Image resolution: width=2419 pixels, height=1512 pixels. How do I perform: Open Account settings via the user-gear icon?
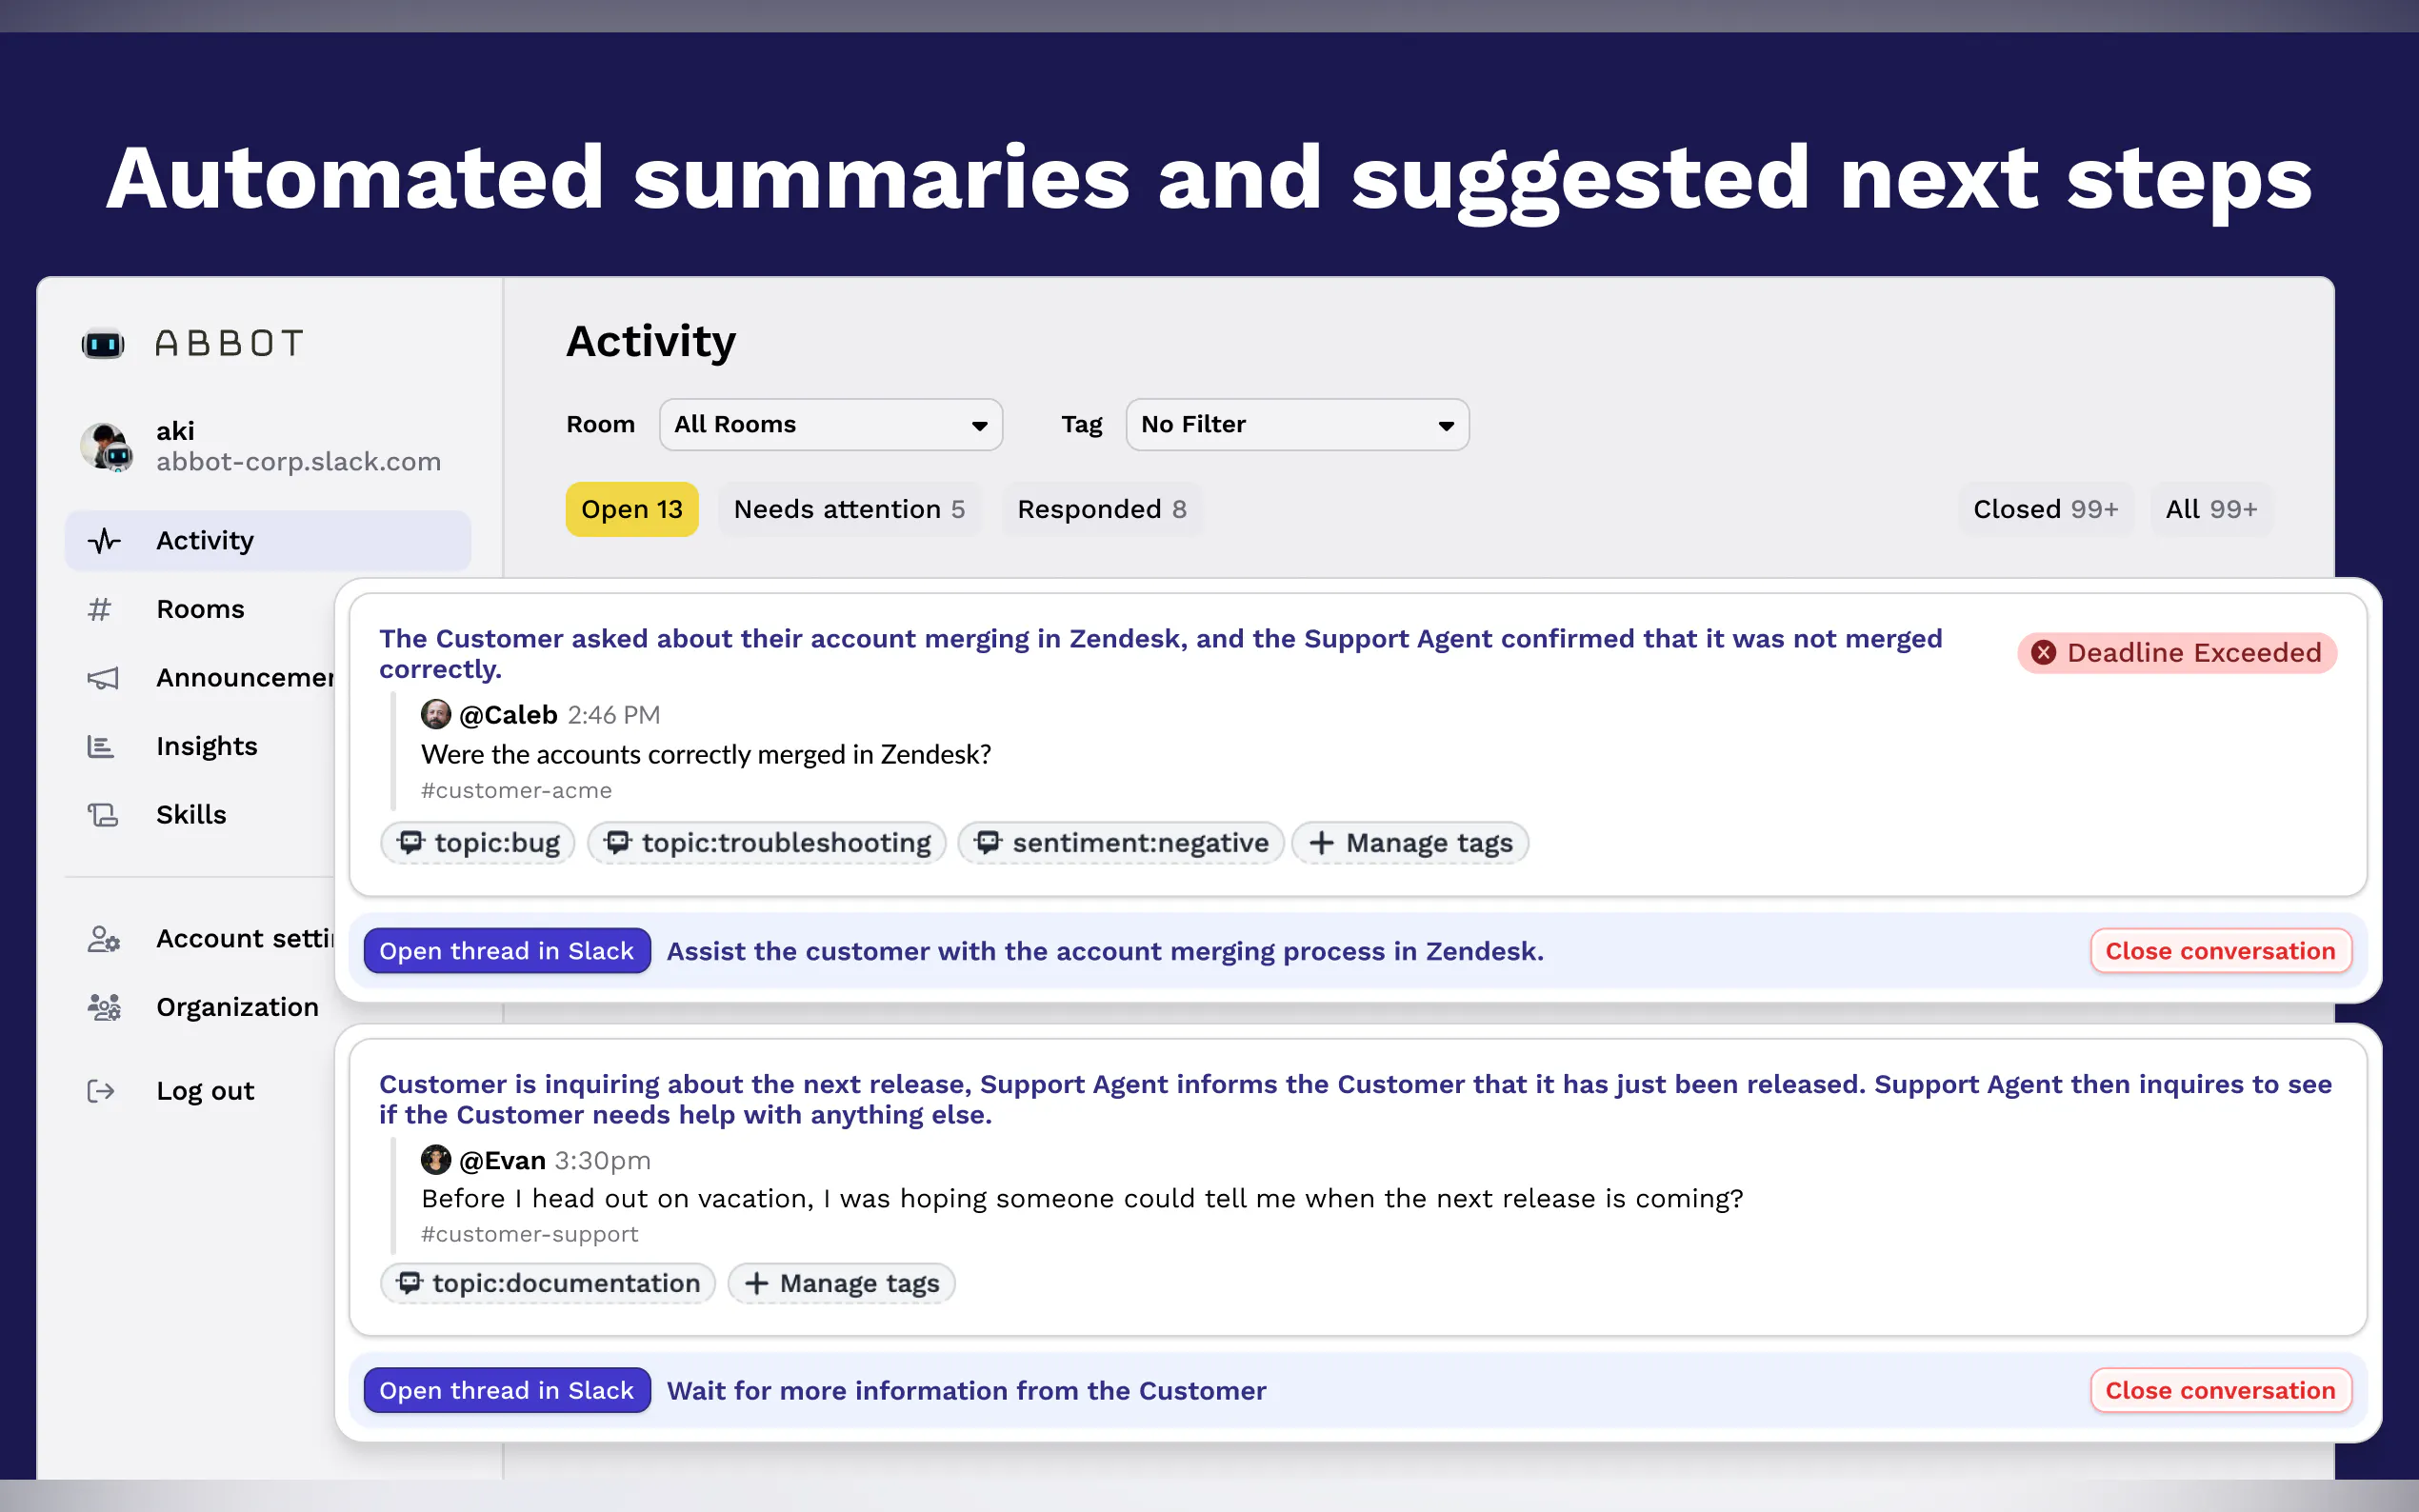[104, 939]
